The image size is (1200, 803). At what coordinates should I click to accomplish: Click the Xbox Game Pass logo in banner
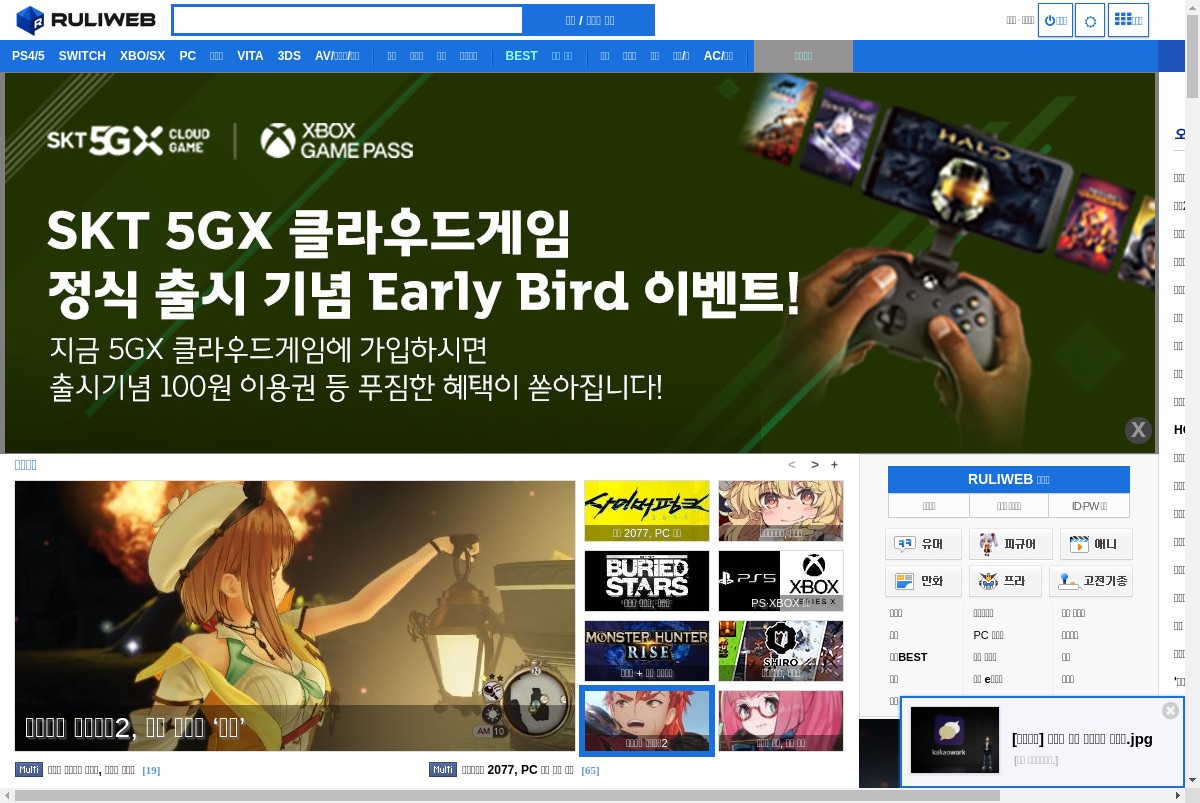tap(337, 141)
